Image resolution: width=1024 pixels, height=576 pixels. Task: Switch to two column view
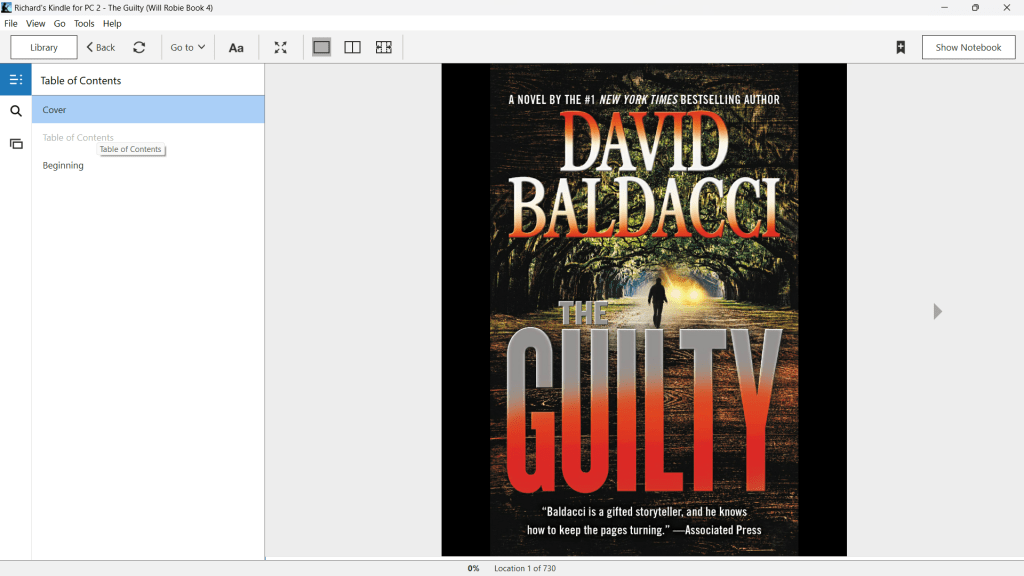(352, 47)
